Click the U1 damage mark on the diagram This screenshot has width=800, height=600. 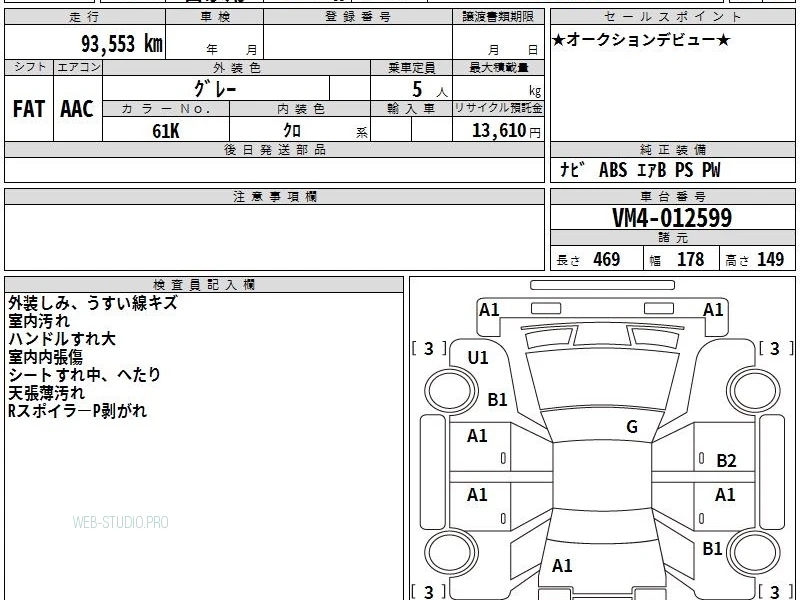click(478, 358)
